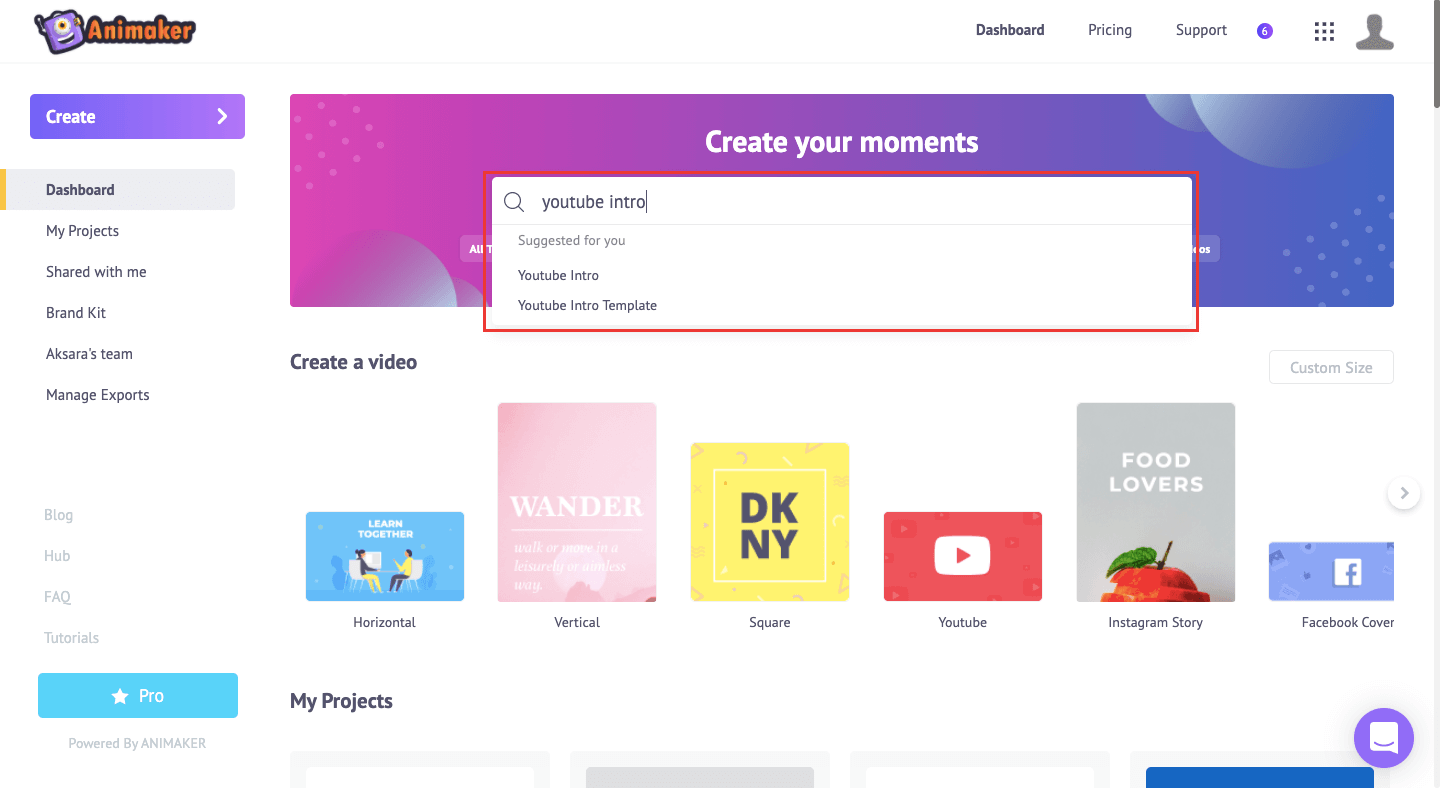Viewport: 1440px width, 788px height.
Task: Click the Pro upgrade button
Action: [x=138, y=696]
